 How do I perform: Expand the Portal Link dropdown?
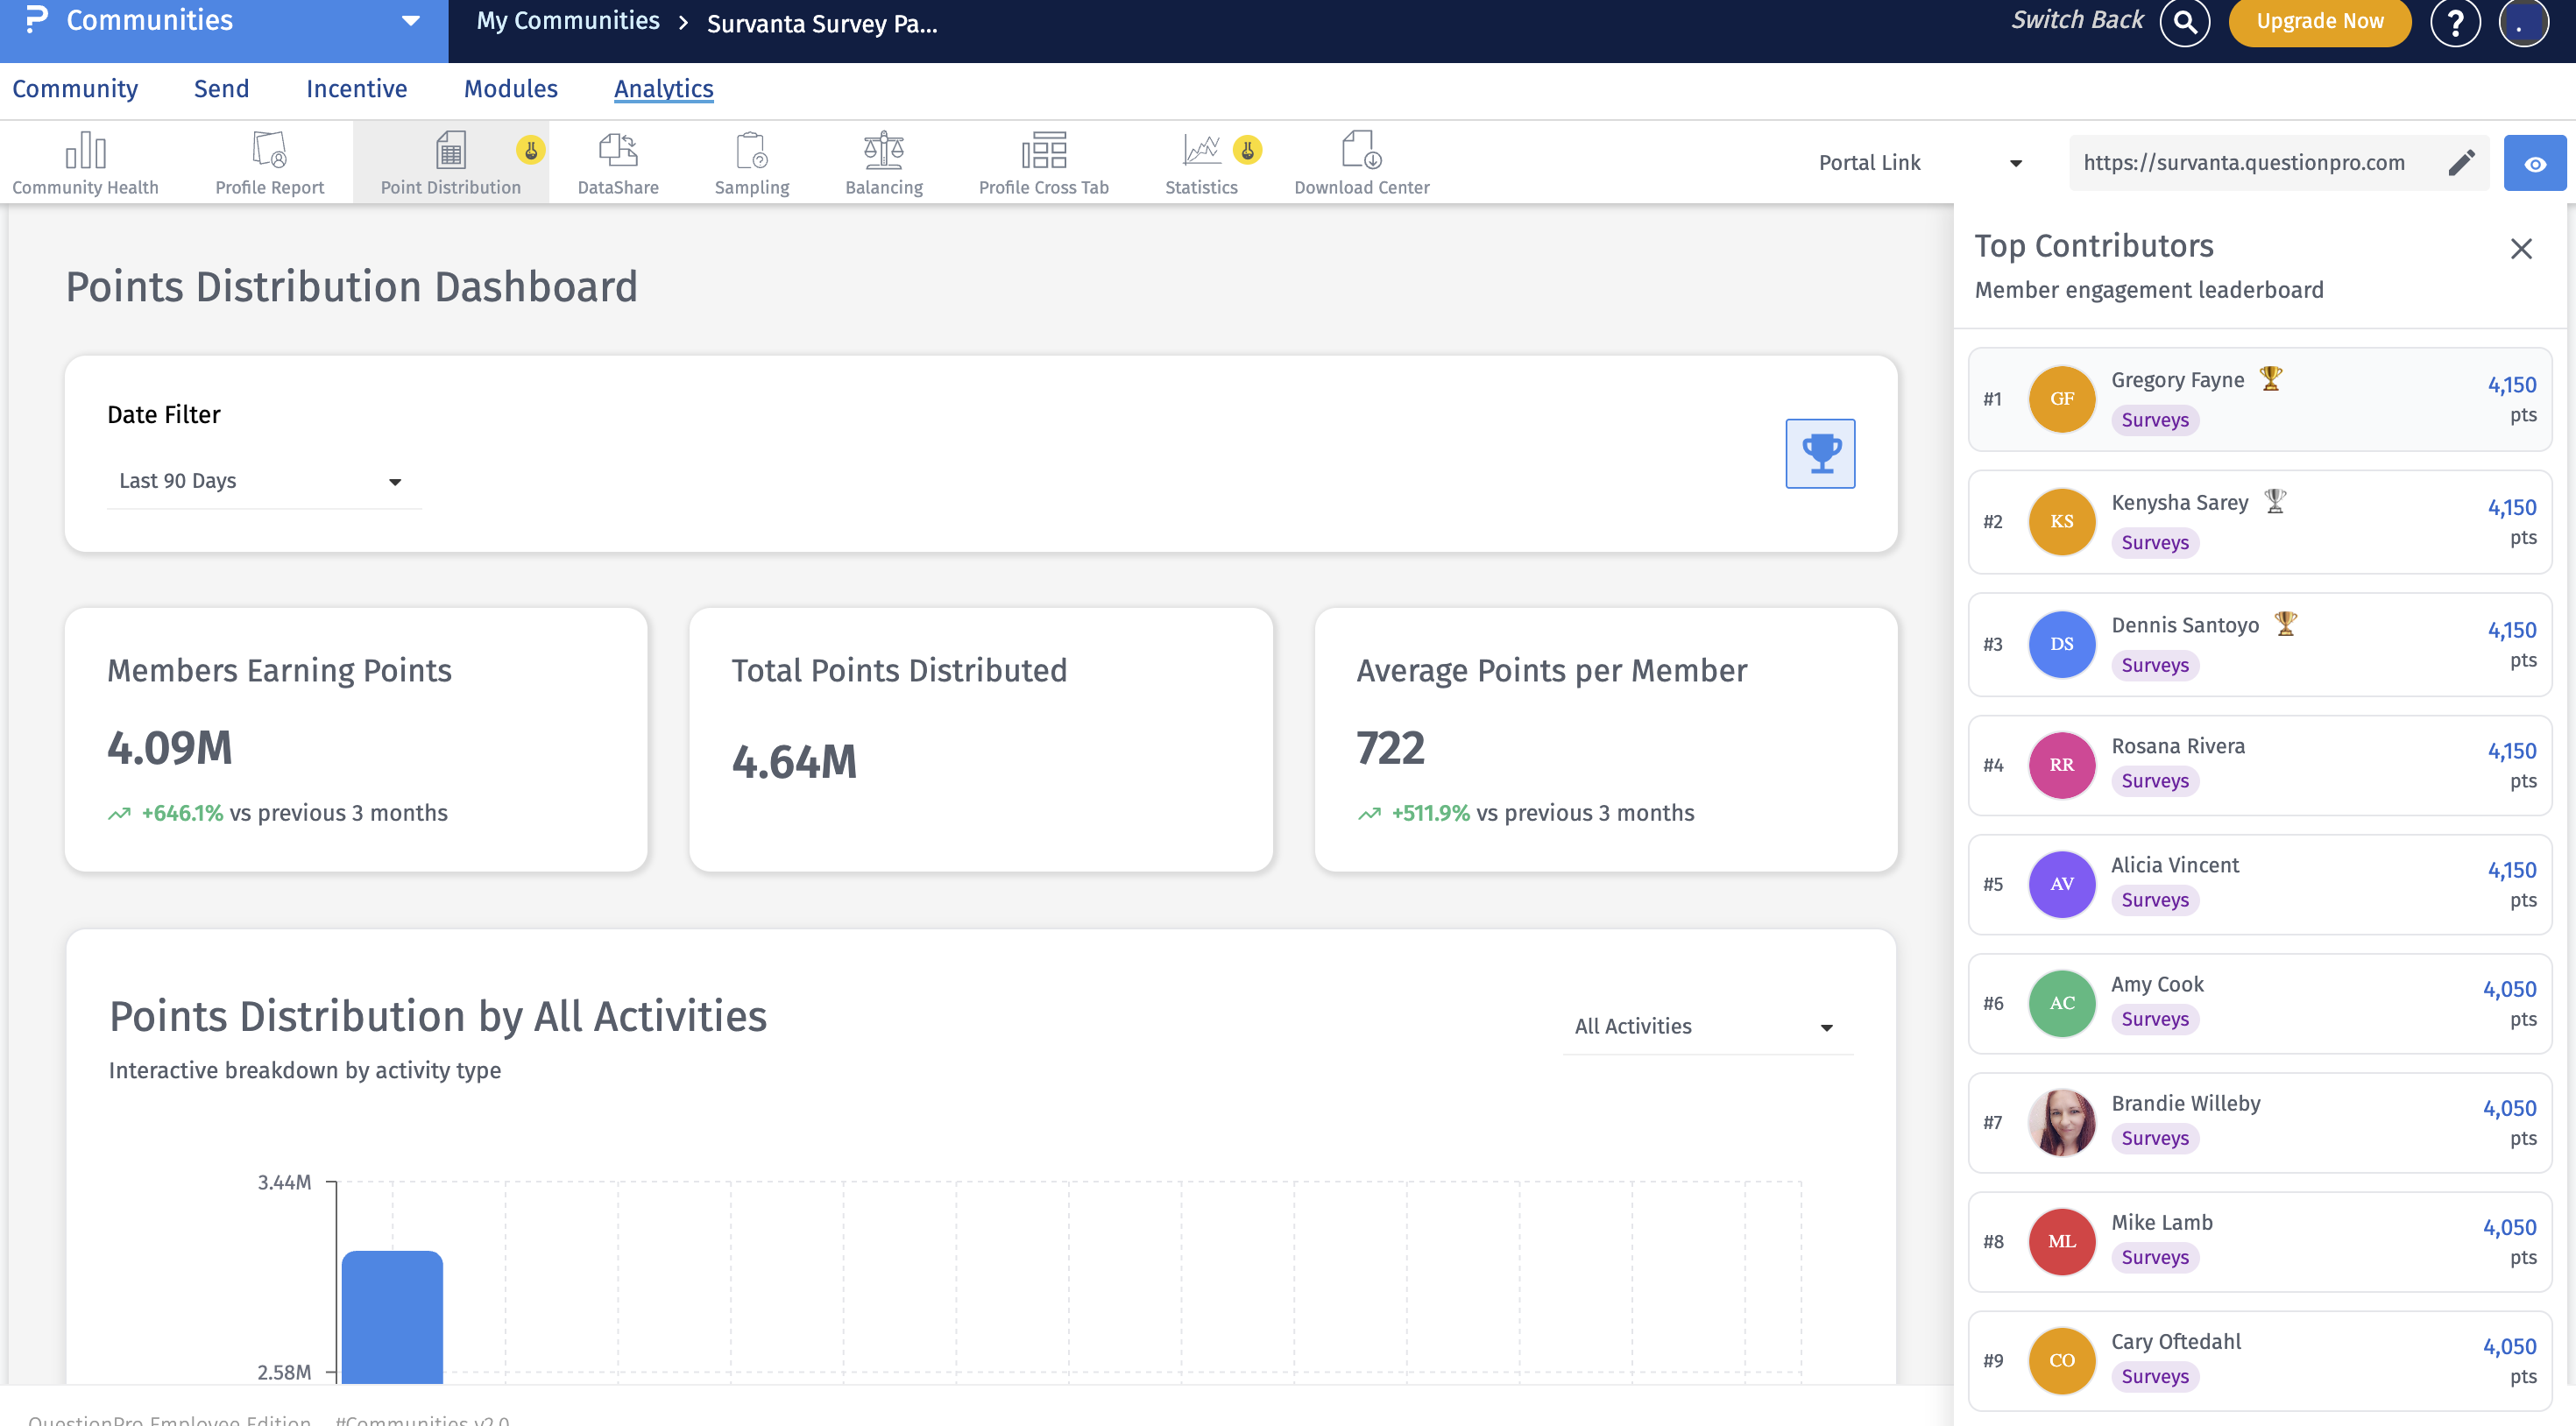pos(1919,163)
